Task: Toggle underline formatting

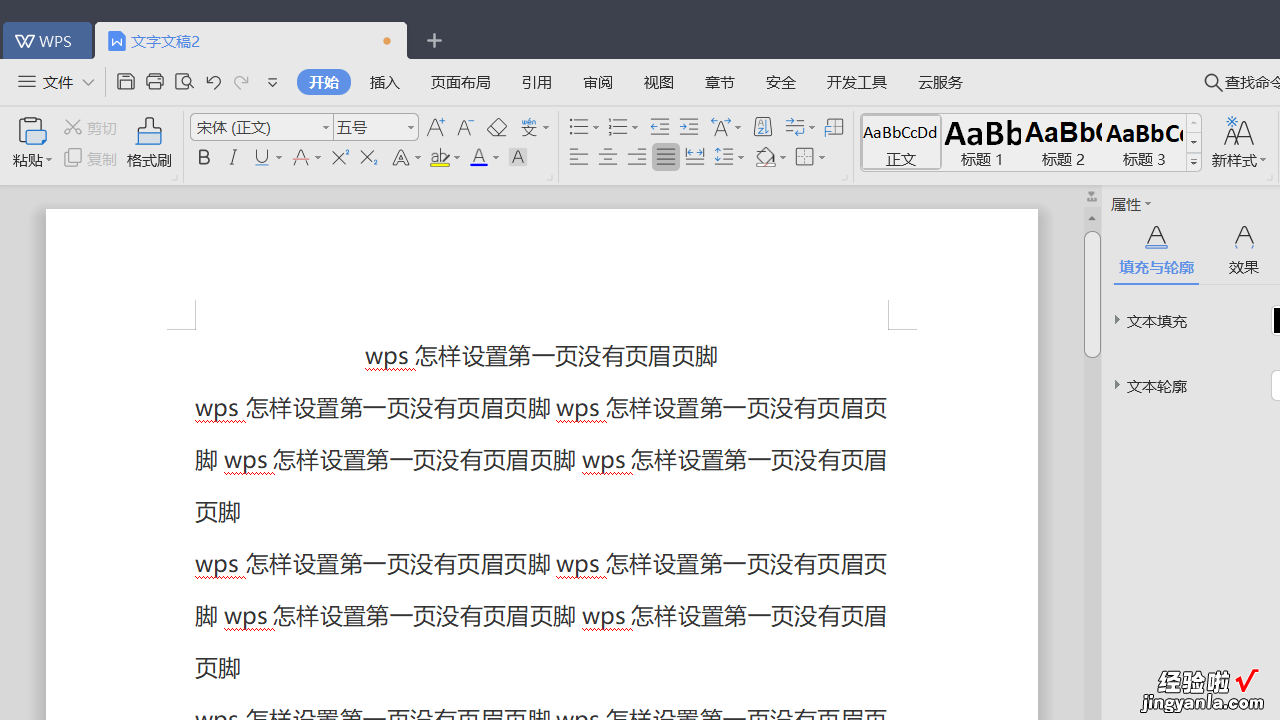Action: tap(262, 157)
